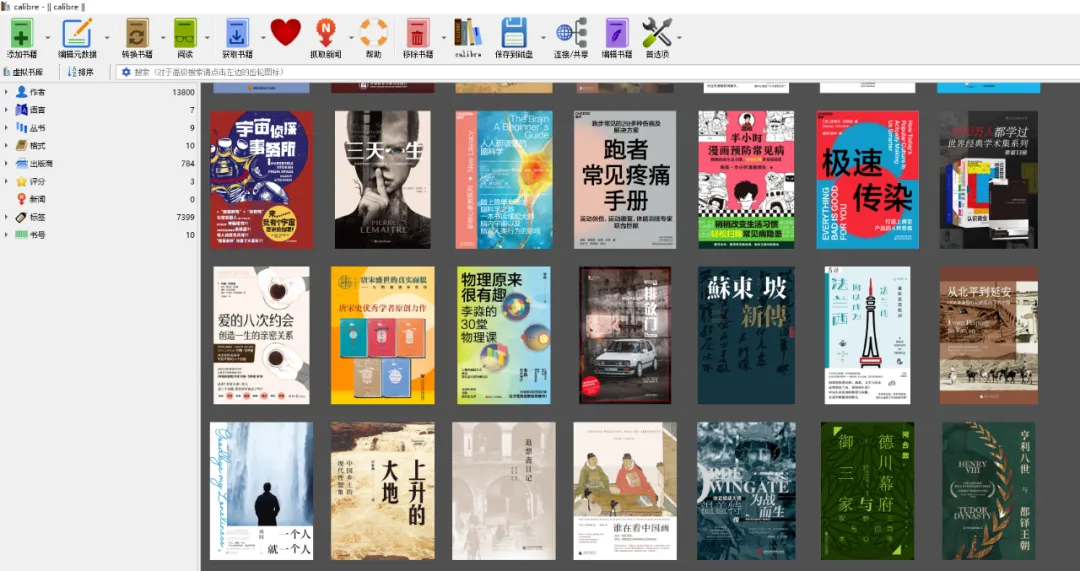
Task: Select 德川幕府与御三家 green cover
Action: (867, 491)
